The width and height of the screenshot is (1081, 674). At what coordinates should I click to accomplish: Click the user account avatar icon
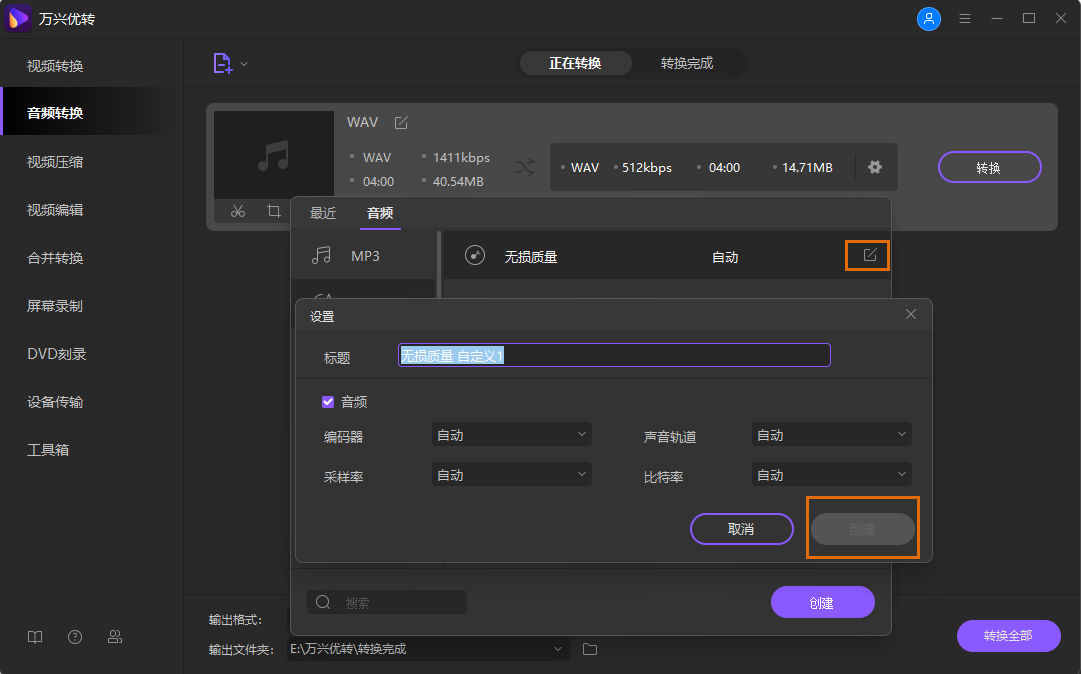(x=929, y=19)
